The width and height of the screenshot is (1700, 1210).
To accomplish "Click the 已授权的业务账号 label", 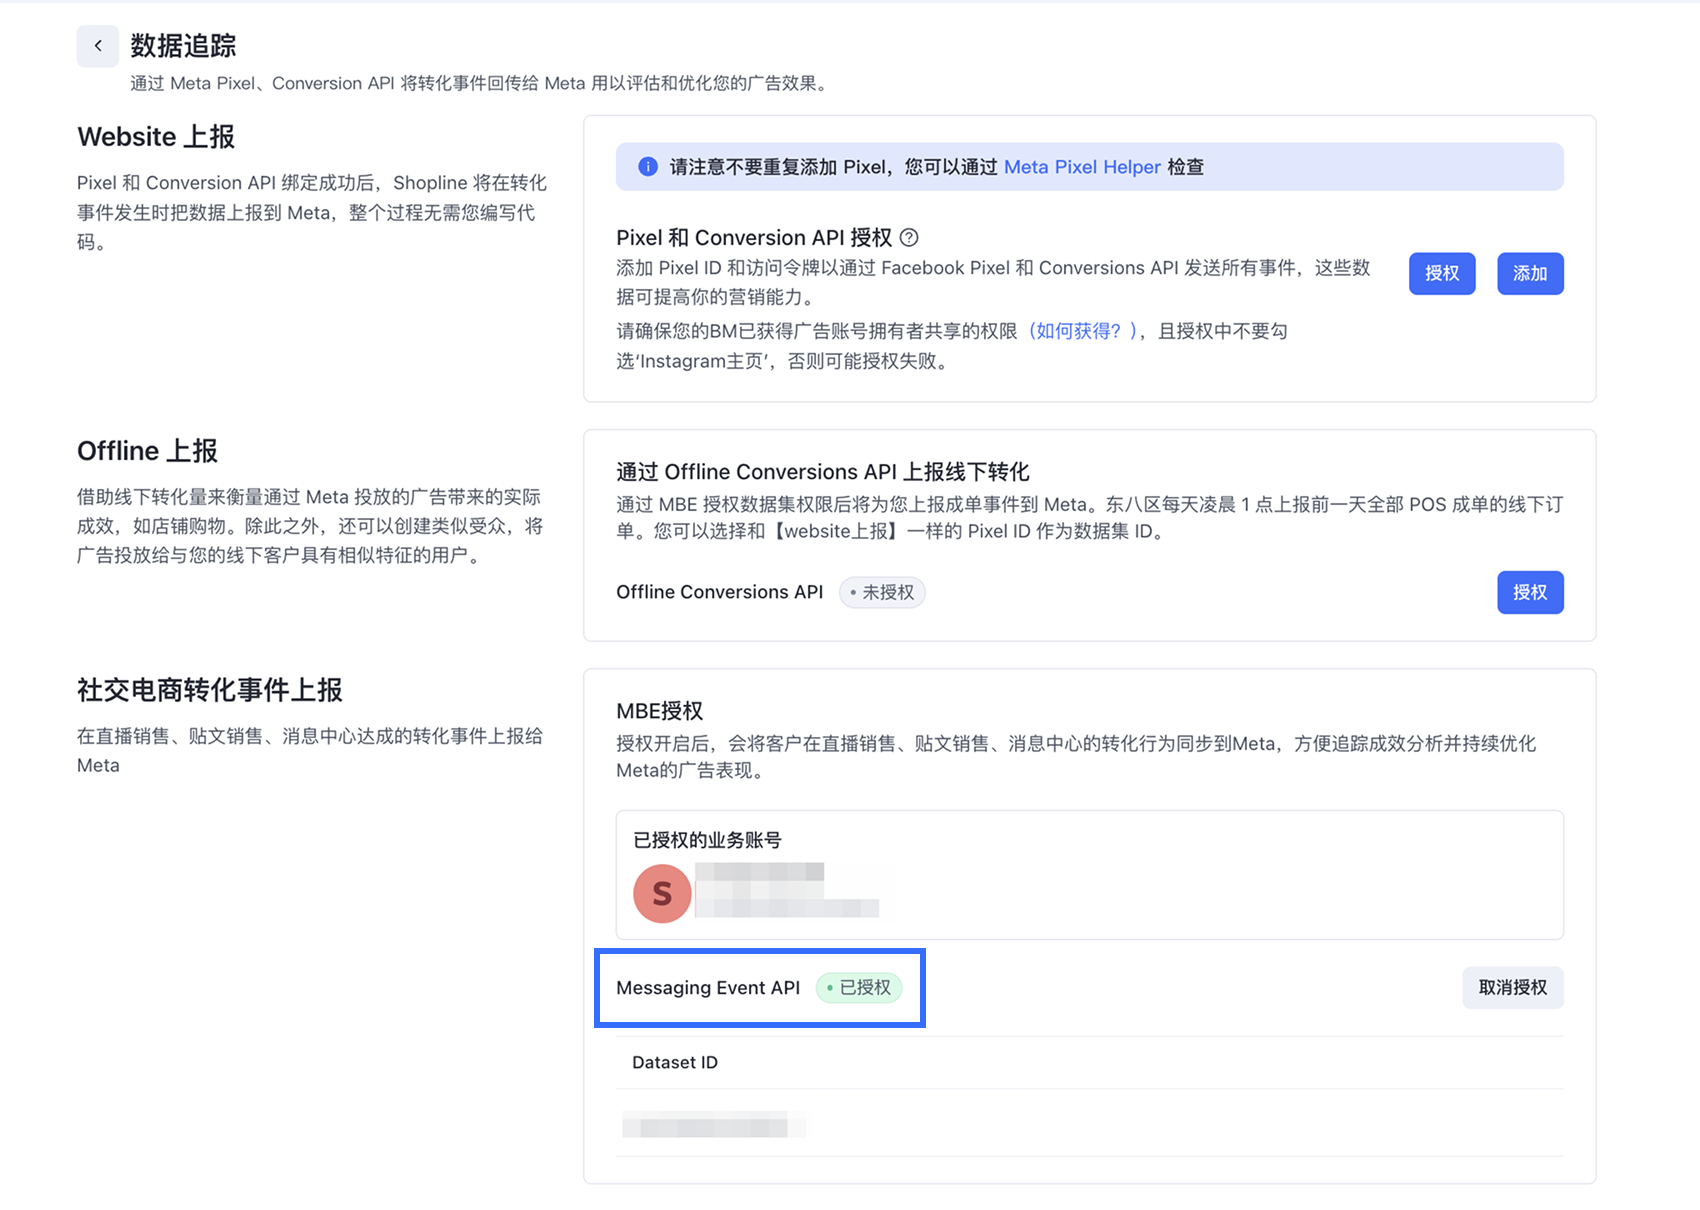I will coord(707,840).
